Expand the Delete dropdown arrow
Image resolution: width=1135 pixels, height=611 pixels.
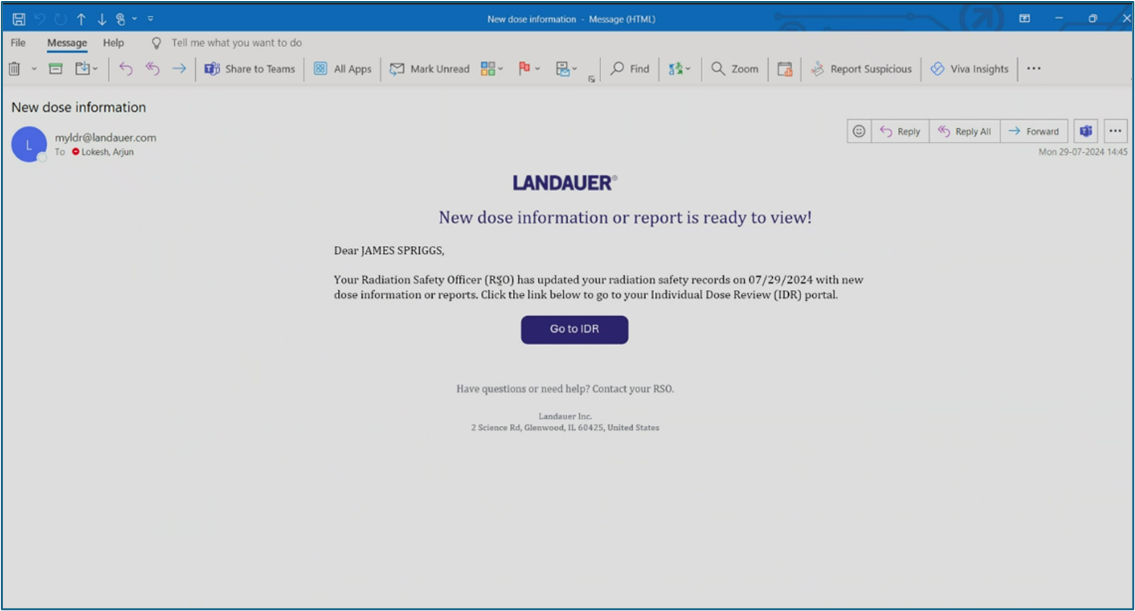tap(34, 69)
